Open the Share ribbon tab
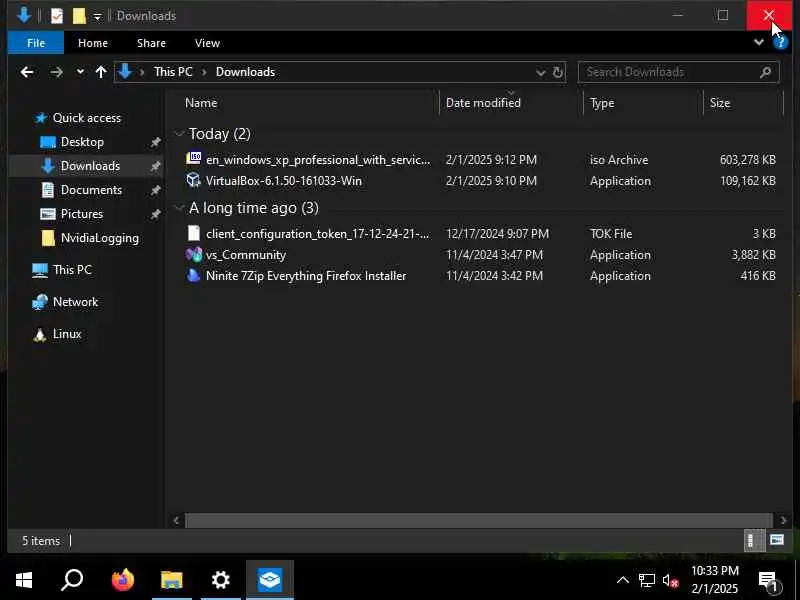800x600 pixels. pyautogui.click(x=151, y=43)
